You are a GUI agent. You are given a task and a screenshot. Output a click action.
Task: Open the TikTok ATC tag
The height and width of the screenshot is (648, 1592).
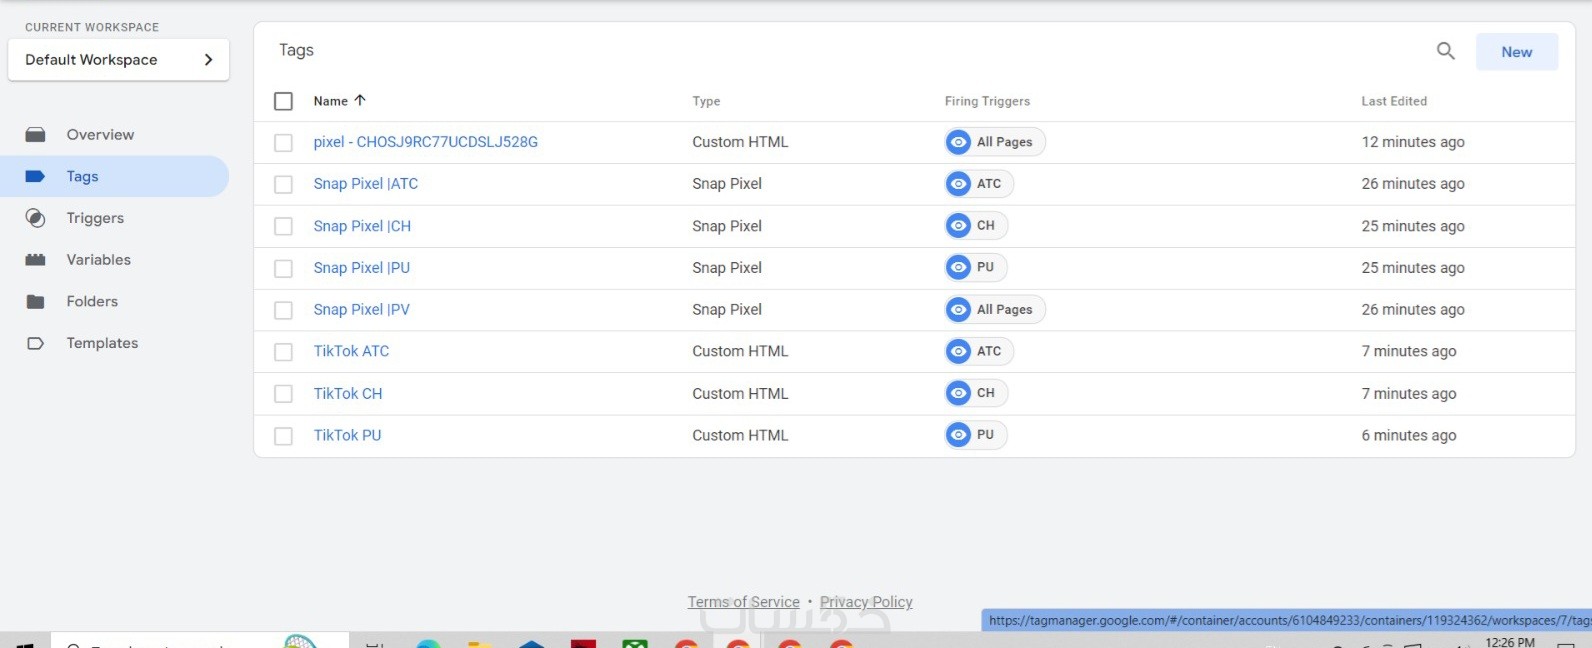point(351,351)
